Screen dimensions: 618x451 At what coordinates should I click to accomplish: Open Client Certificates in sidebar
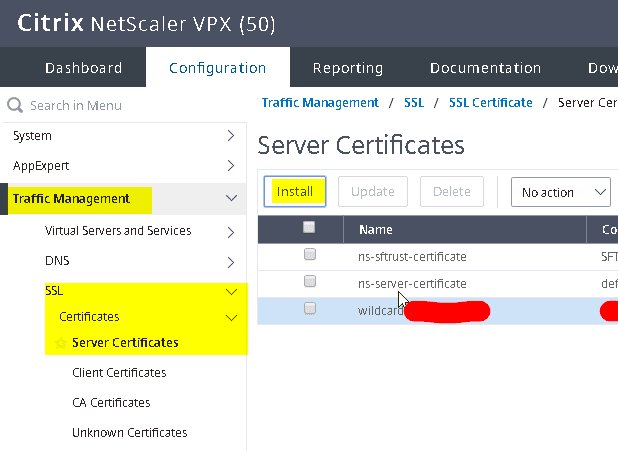click(x=119, y=373)
